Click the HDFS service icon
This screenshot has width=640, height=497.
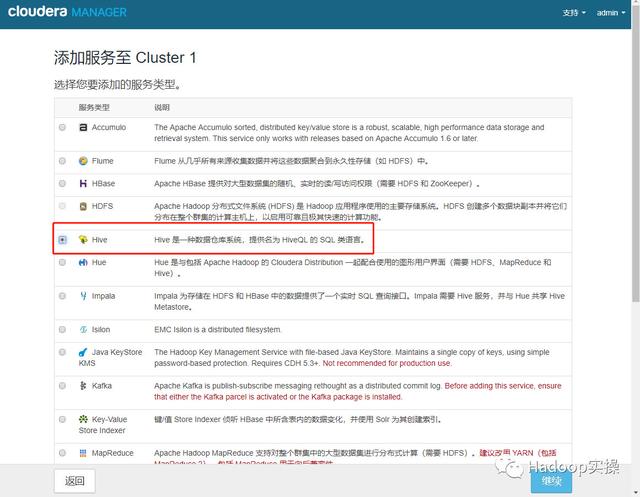(x=83, y=206)
